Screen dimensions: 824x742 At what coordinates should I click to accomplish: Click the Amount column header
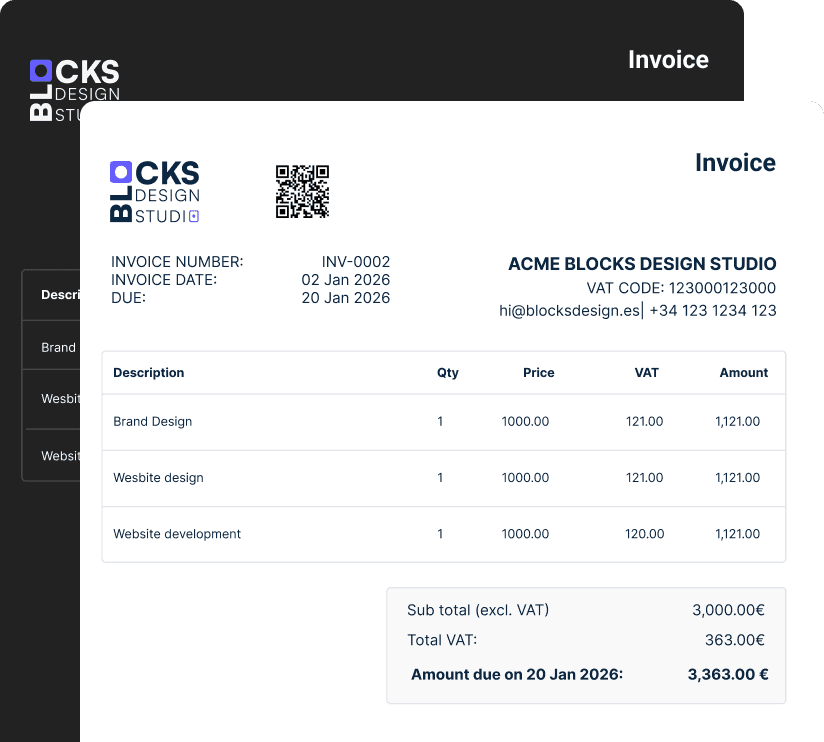[744, 373]
